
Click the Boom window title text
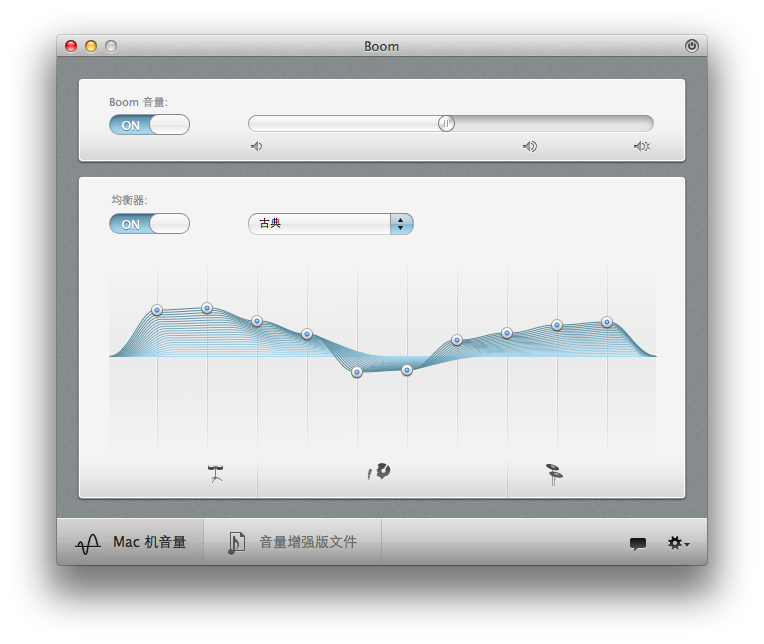point(382,46)
